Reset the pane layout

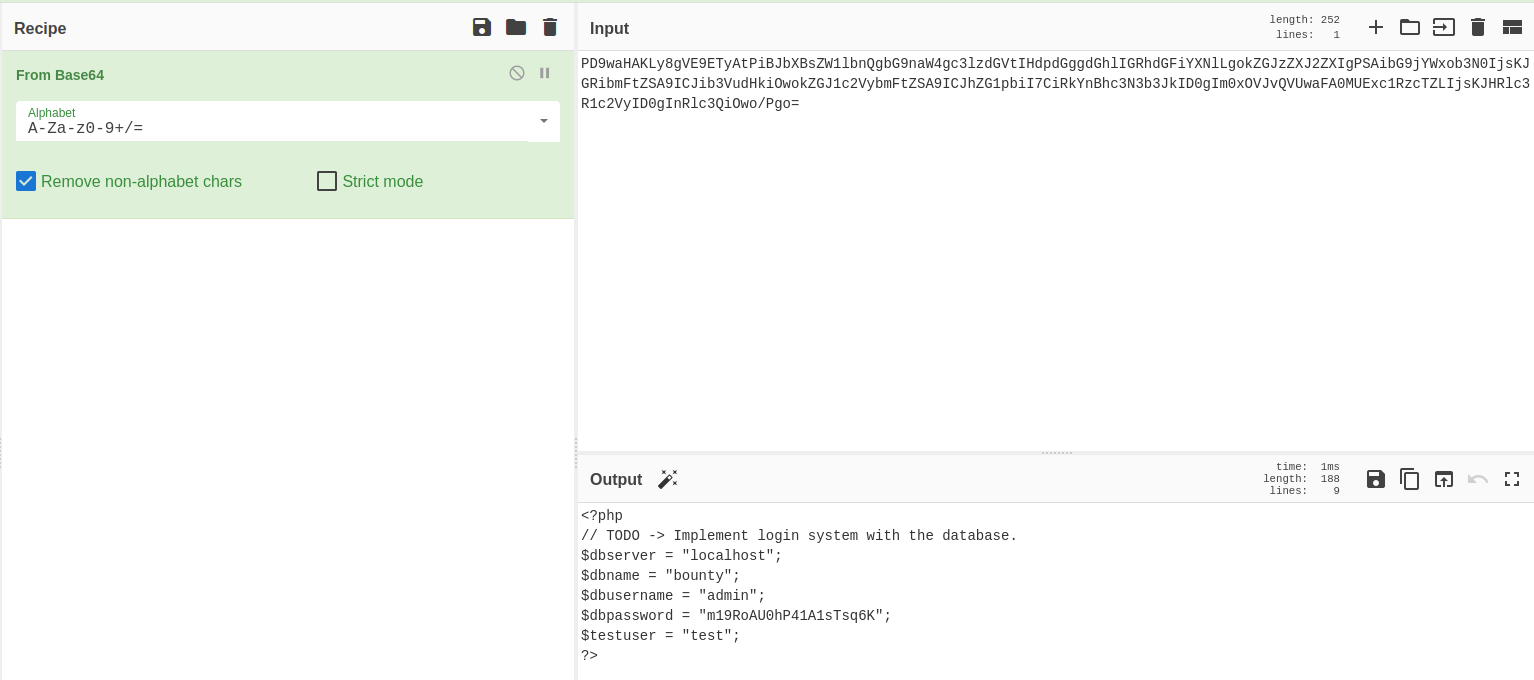coord(1512,27)
